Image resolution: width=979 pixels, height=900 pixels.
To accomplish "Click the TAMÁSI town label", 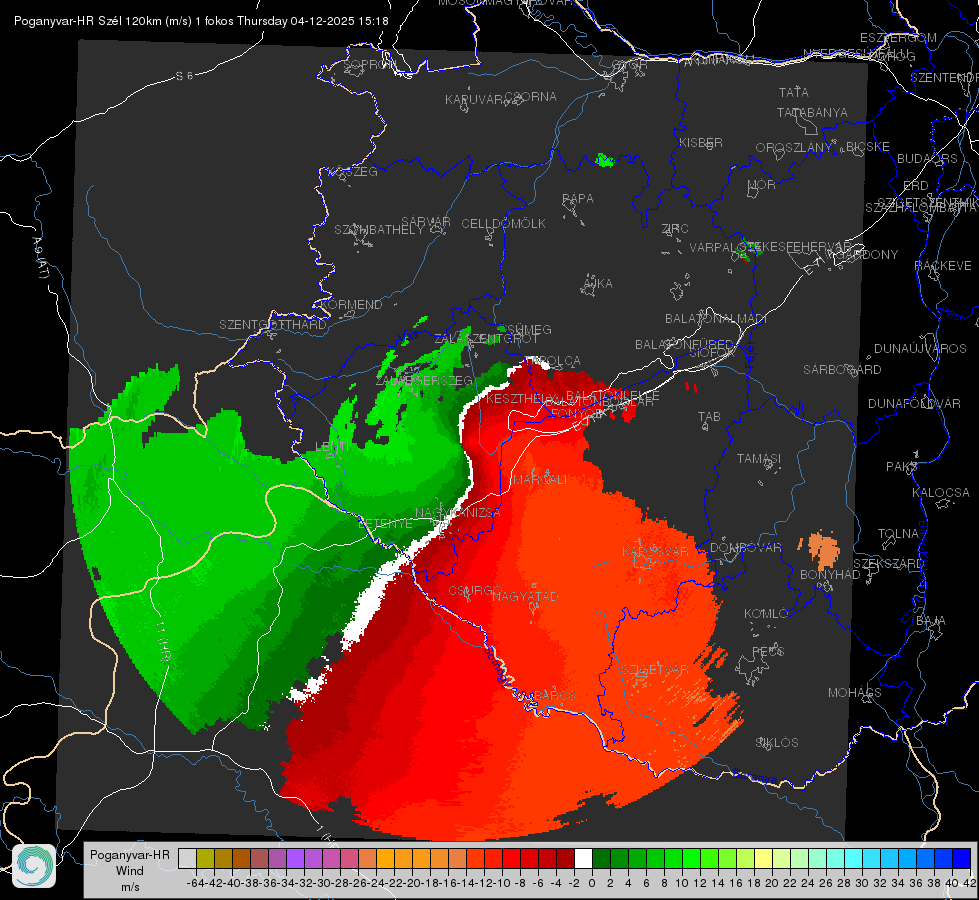I will pyautogui.click(x=759, y=459).
